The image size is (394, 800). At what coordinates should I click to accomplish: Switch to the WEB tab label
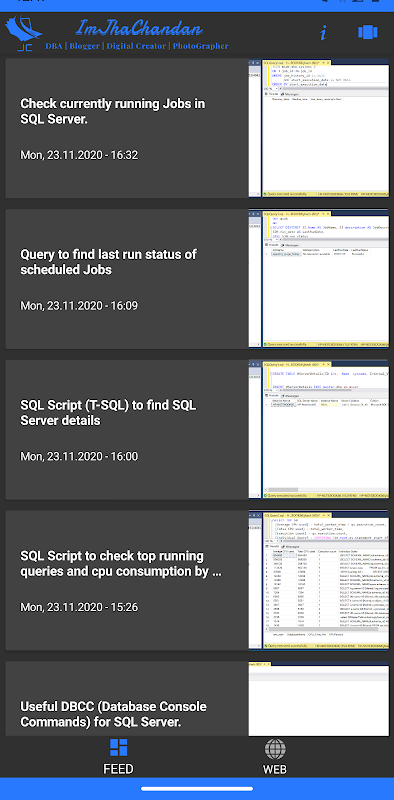point(275,769)
